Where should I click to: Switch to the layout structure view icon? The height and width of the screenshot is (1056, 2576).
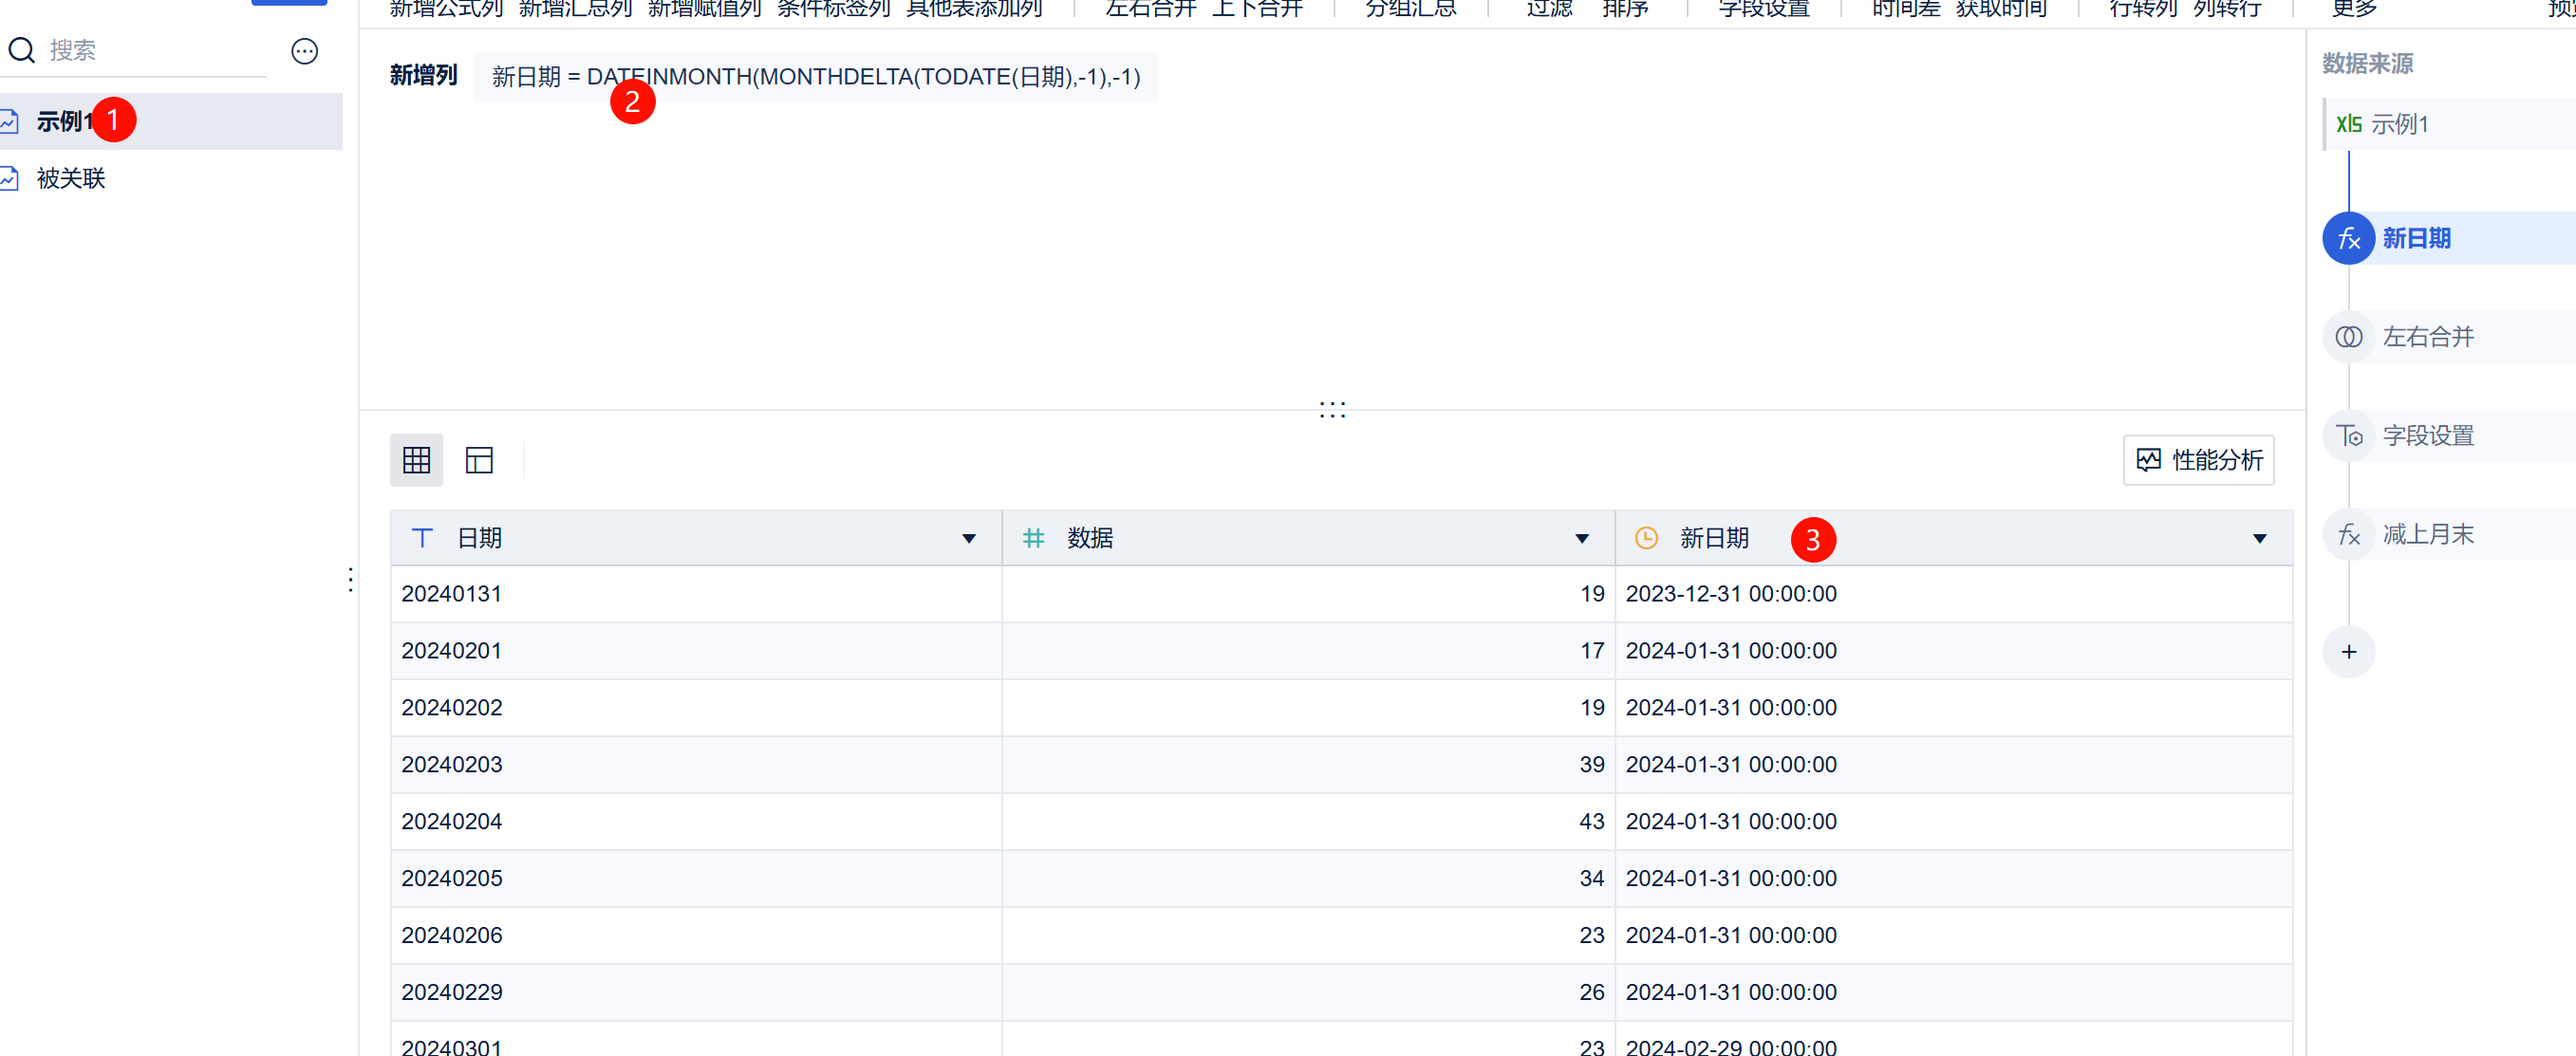[479, 460]
